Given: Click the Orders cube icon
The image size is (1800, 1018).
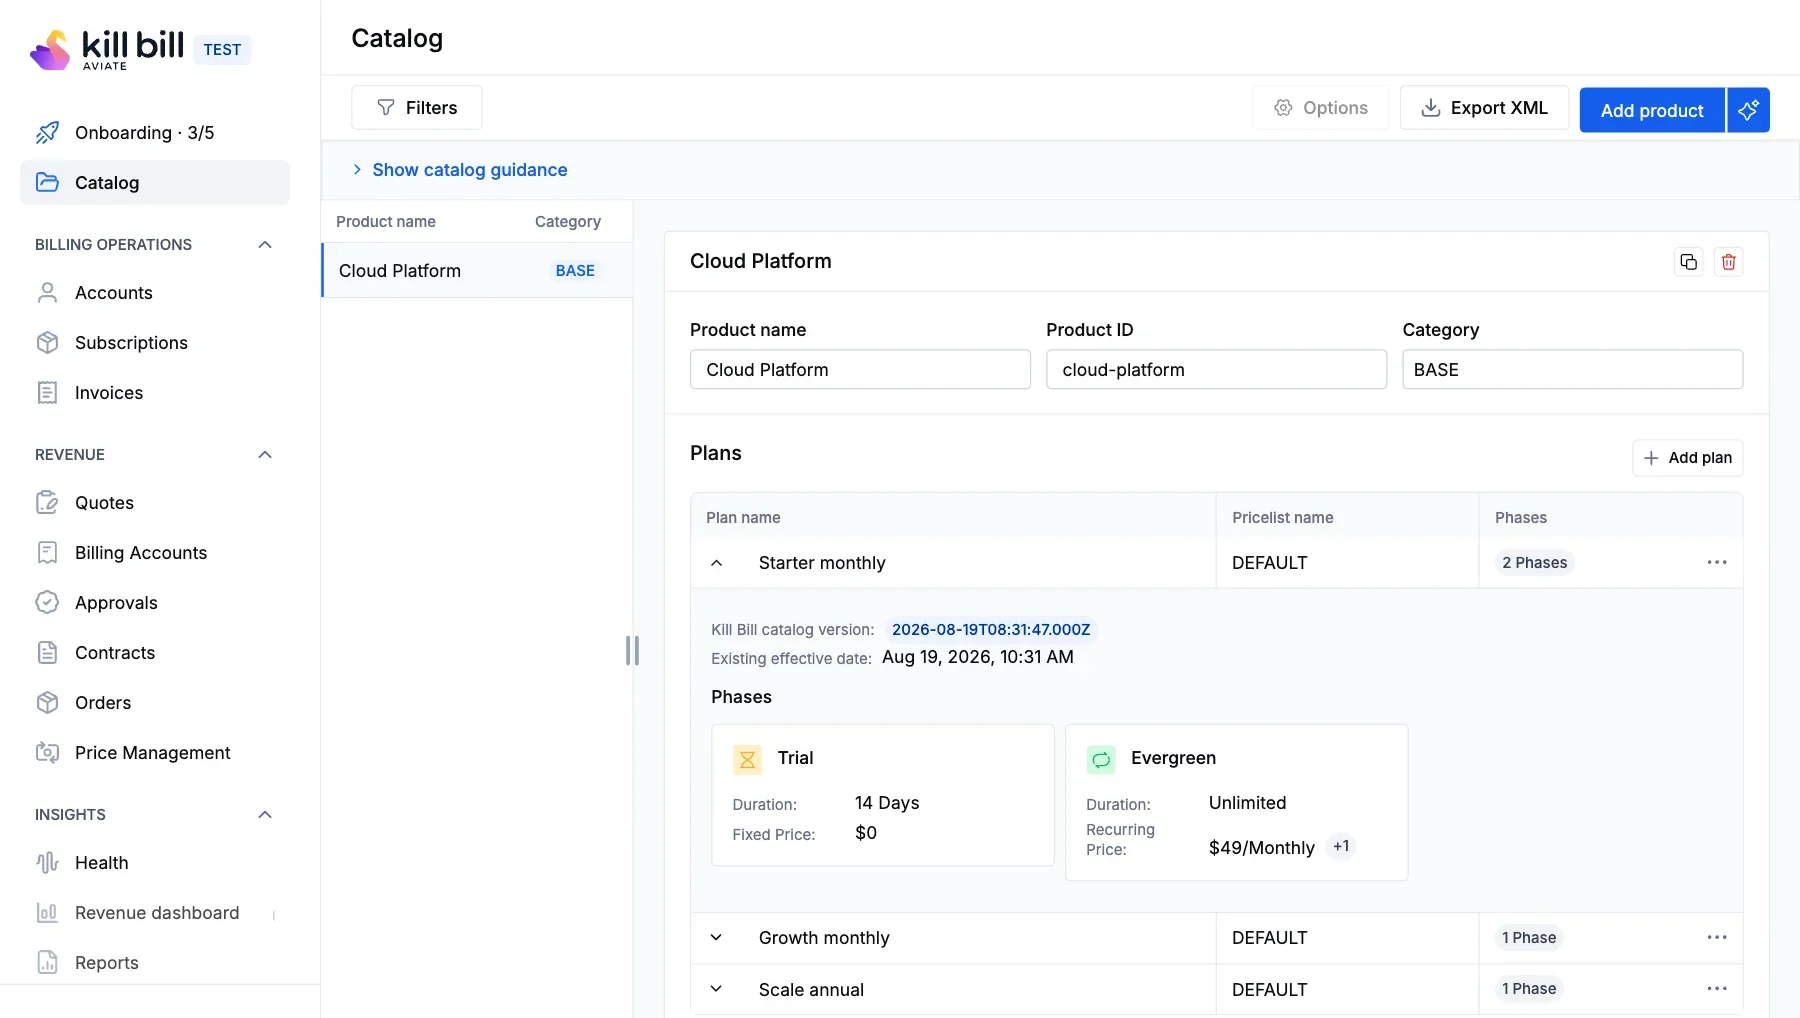Looking at the screenshot, I should point(47,703).
